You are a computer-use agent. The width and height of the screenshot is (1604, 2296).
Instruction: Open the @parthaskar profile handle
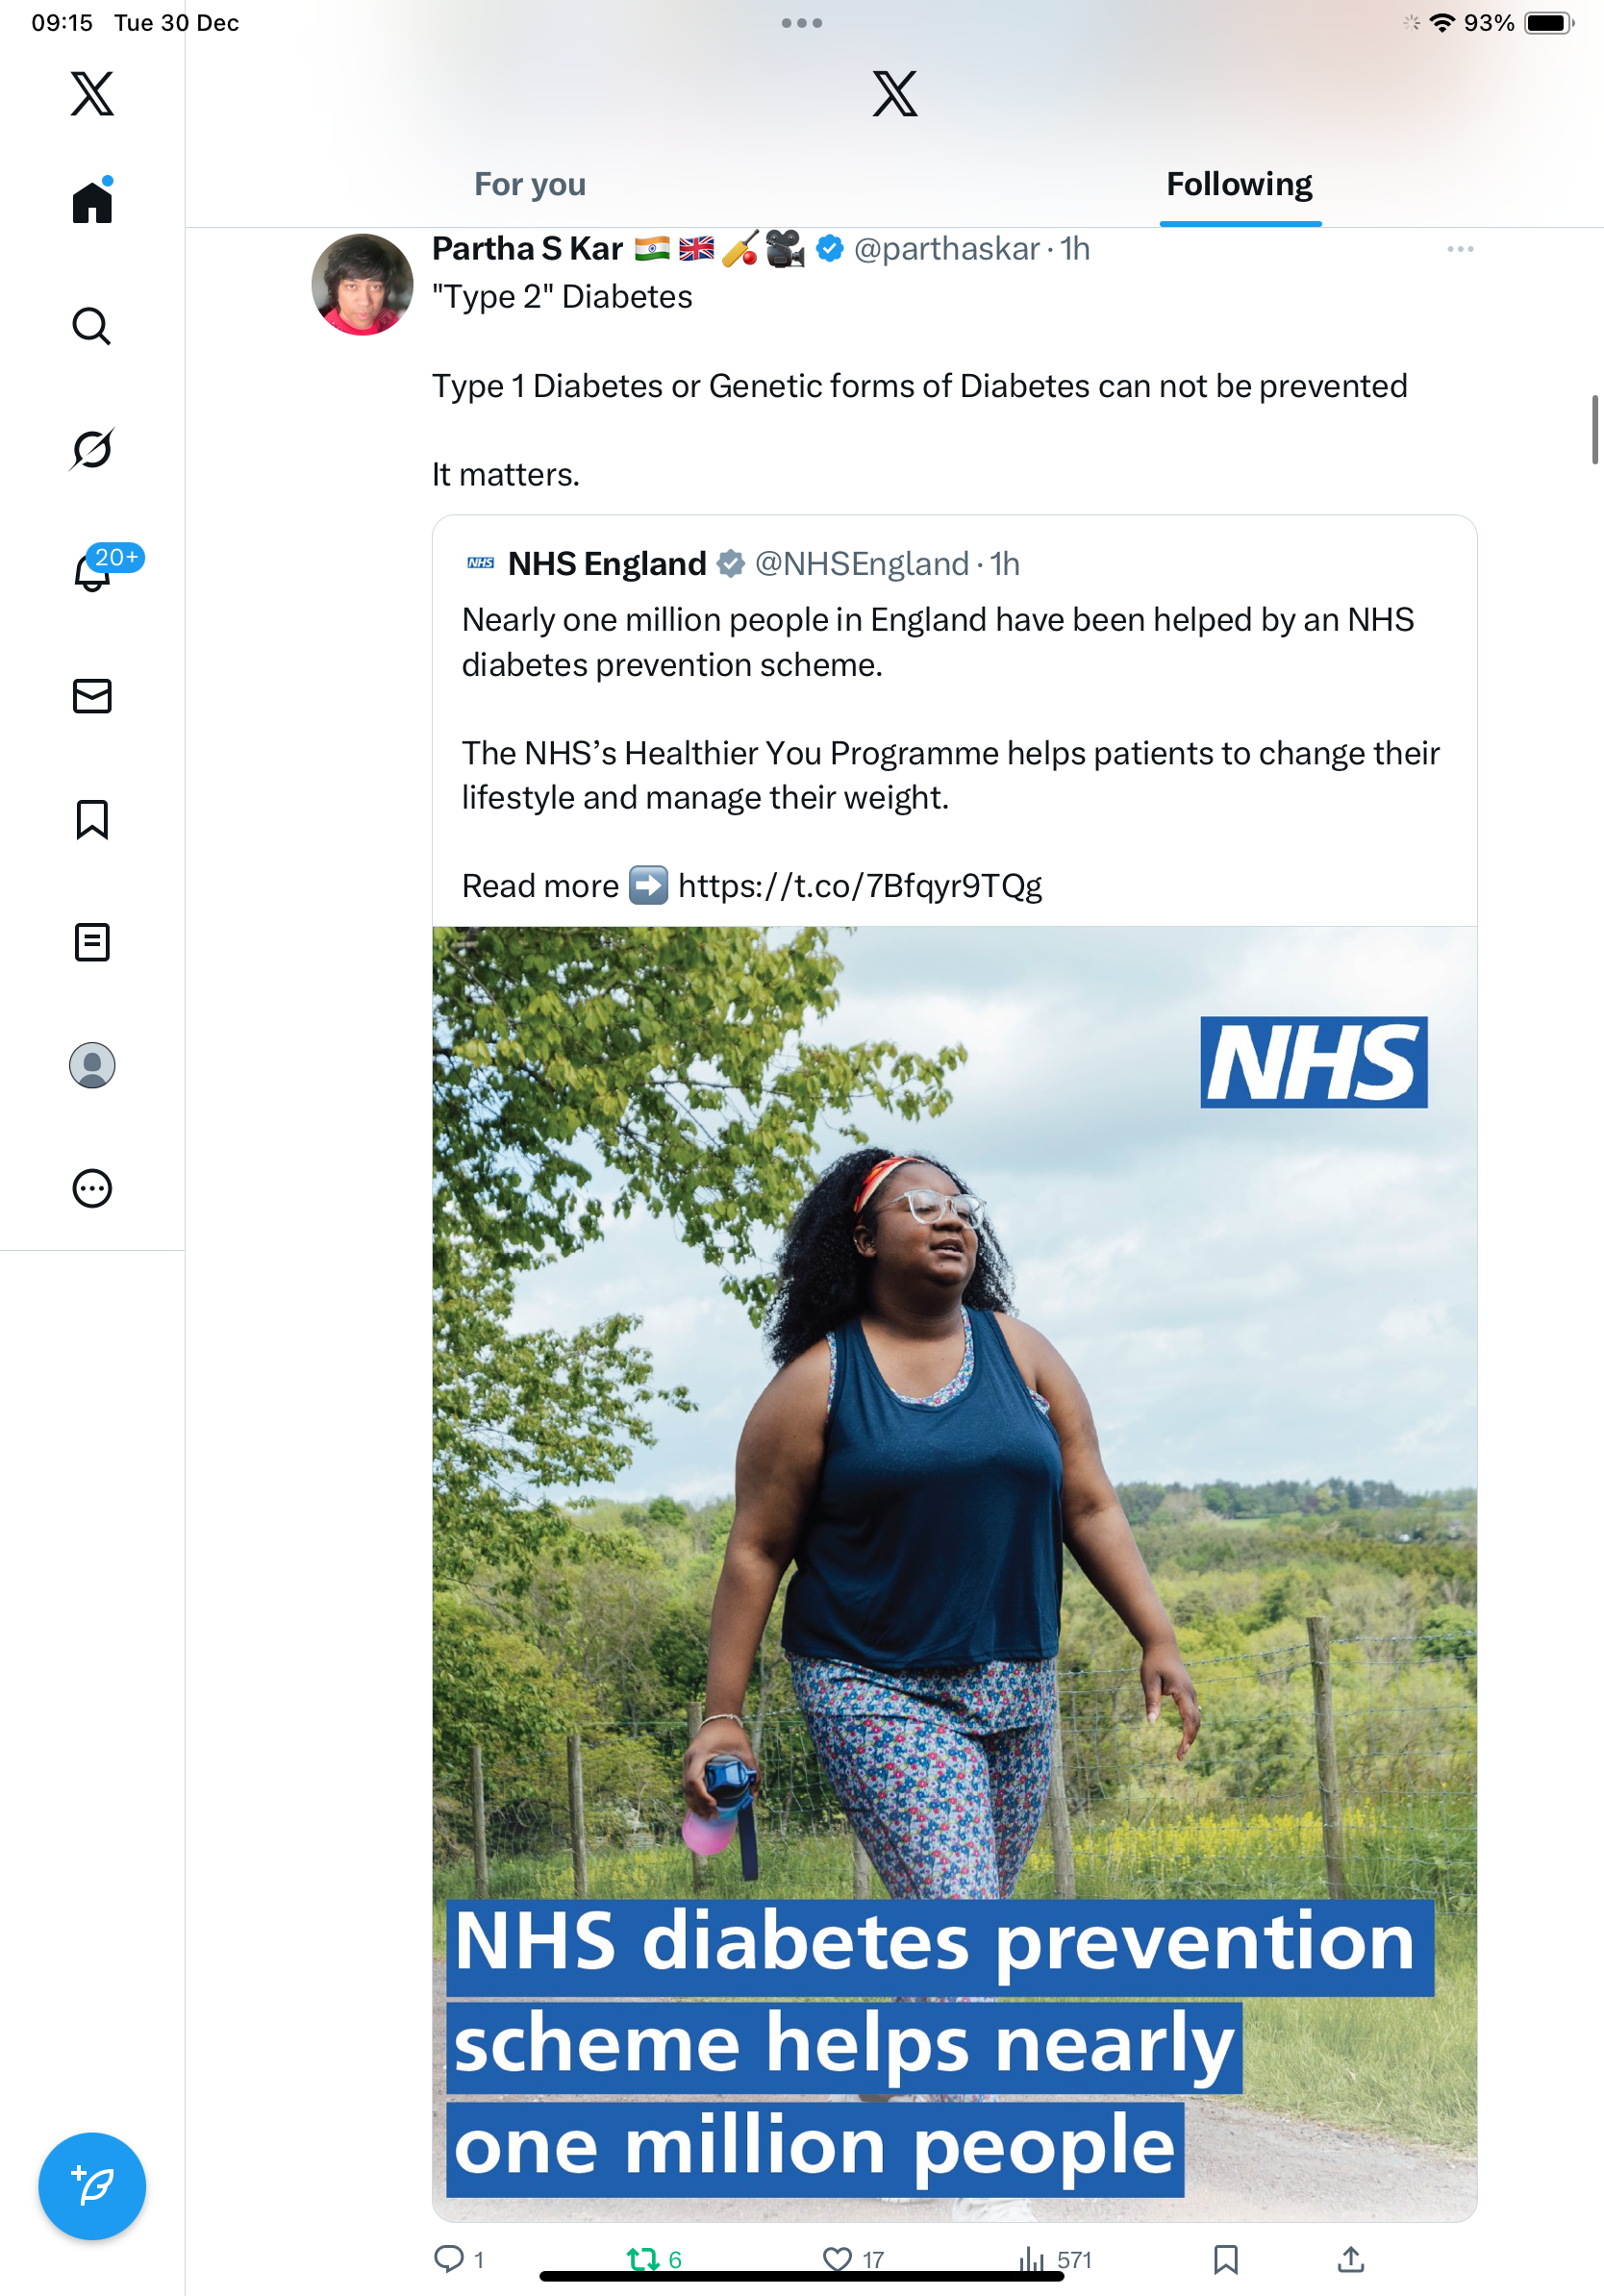pos(946,249)
